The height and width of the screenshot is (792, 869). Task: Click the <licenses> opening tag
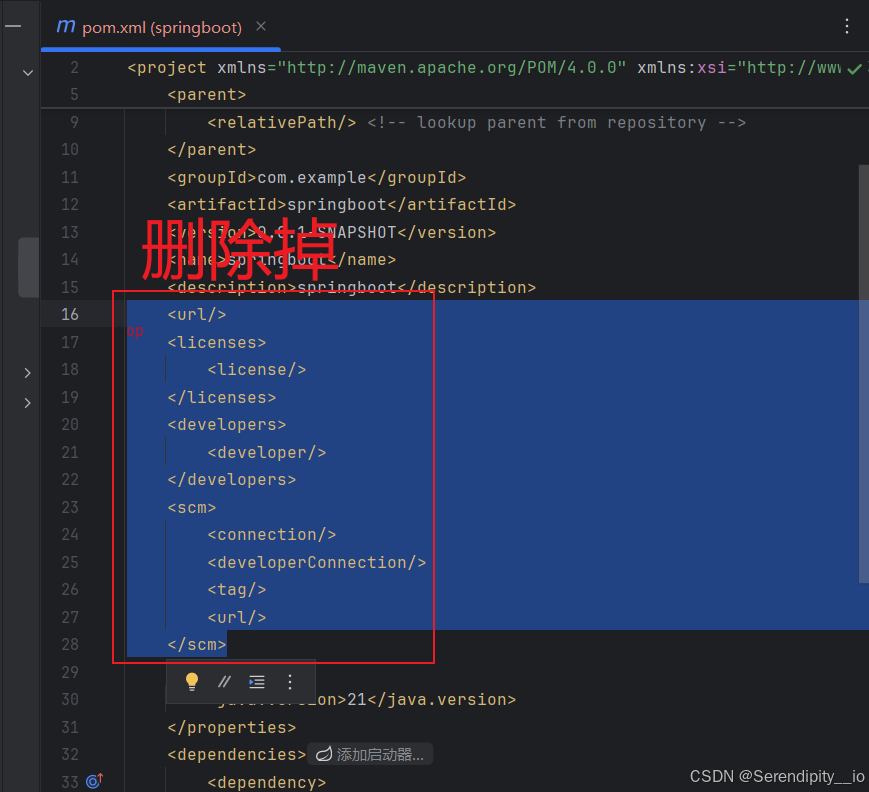(x=217, y=343)
